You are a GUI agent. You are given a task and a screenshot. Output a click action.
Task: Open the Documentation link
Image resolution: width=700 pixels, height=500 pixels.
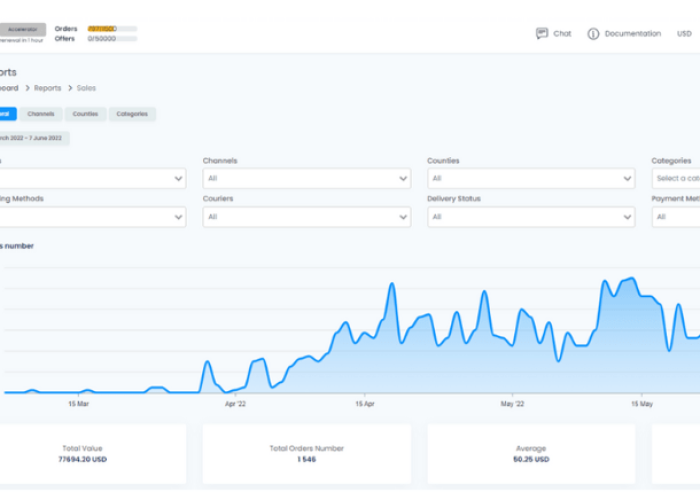[x=632, y=33]
